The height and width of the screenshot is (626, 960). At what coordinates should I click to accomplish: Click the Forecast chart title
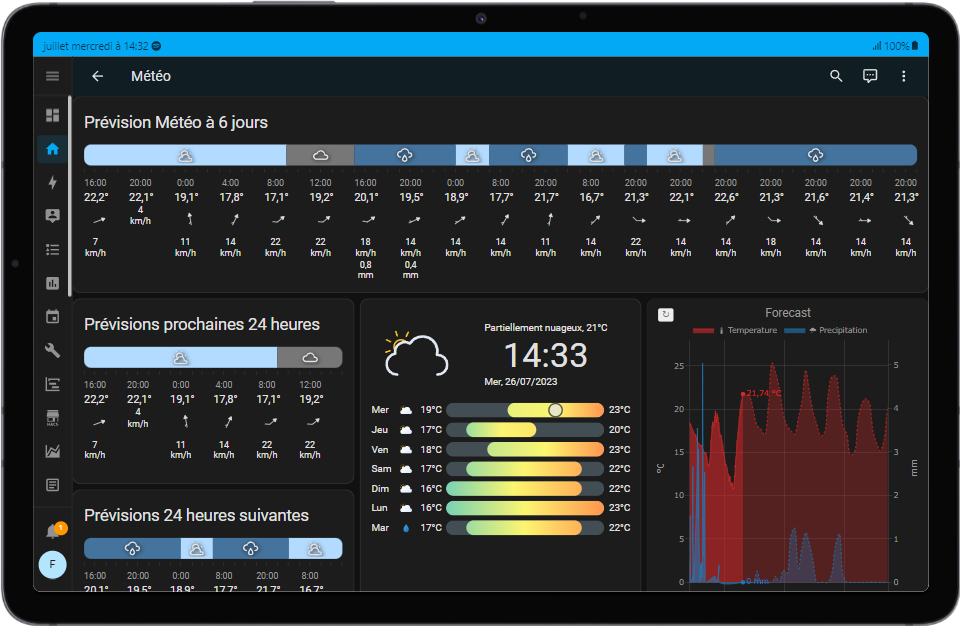point(788,313)
